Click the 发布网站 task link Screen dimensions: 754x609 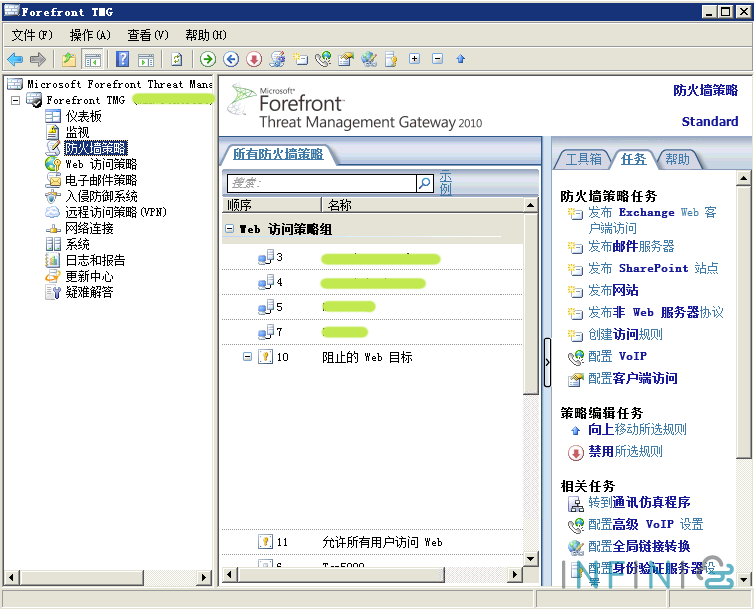613,290
